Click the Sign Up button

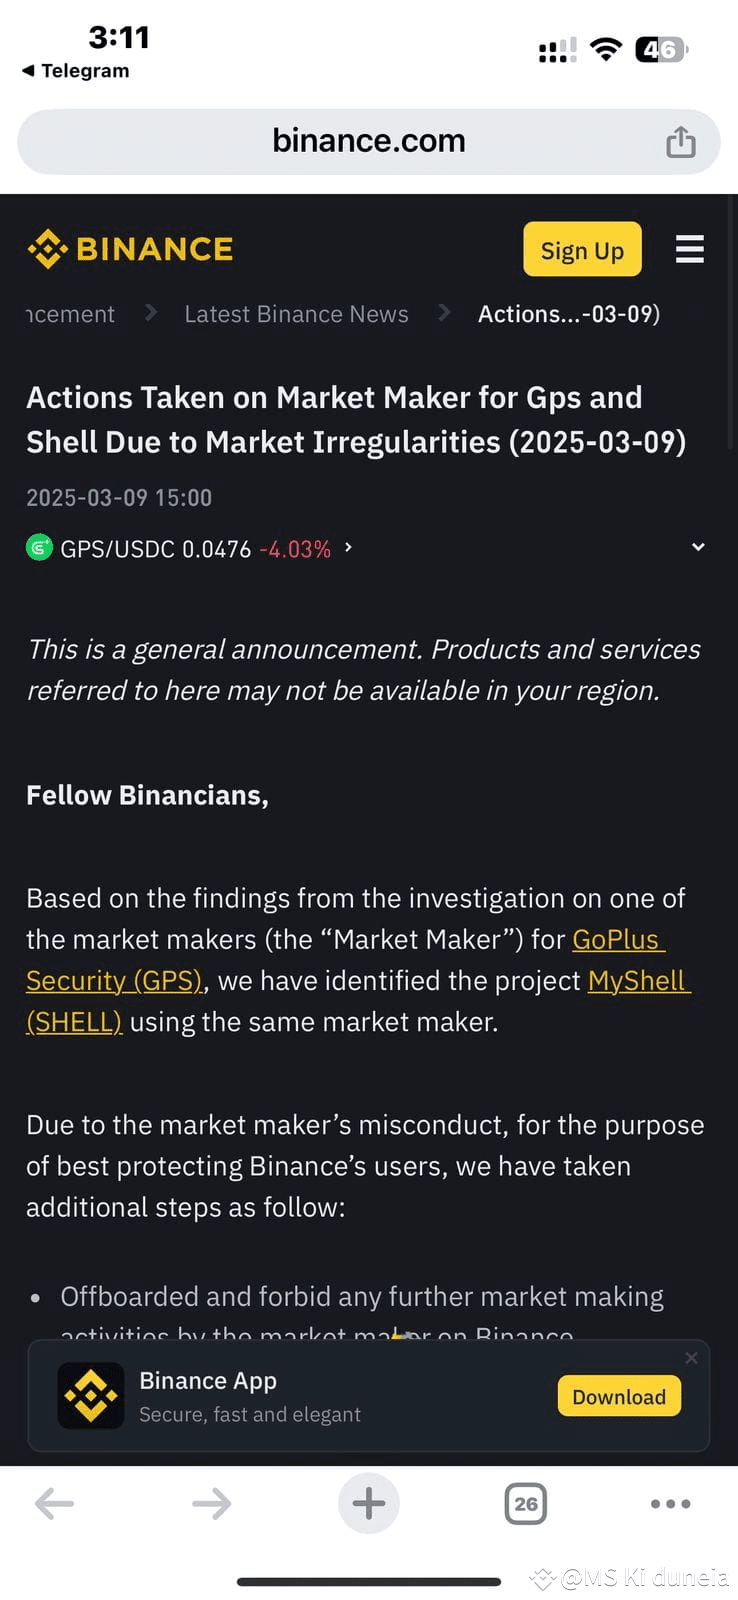pos(582,249)
